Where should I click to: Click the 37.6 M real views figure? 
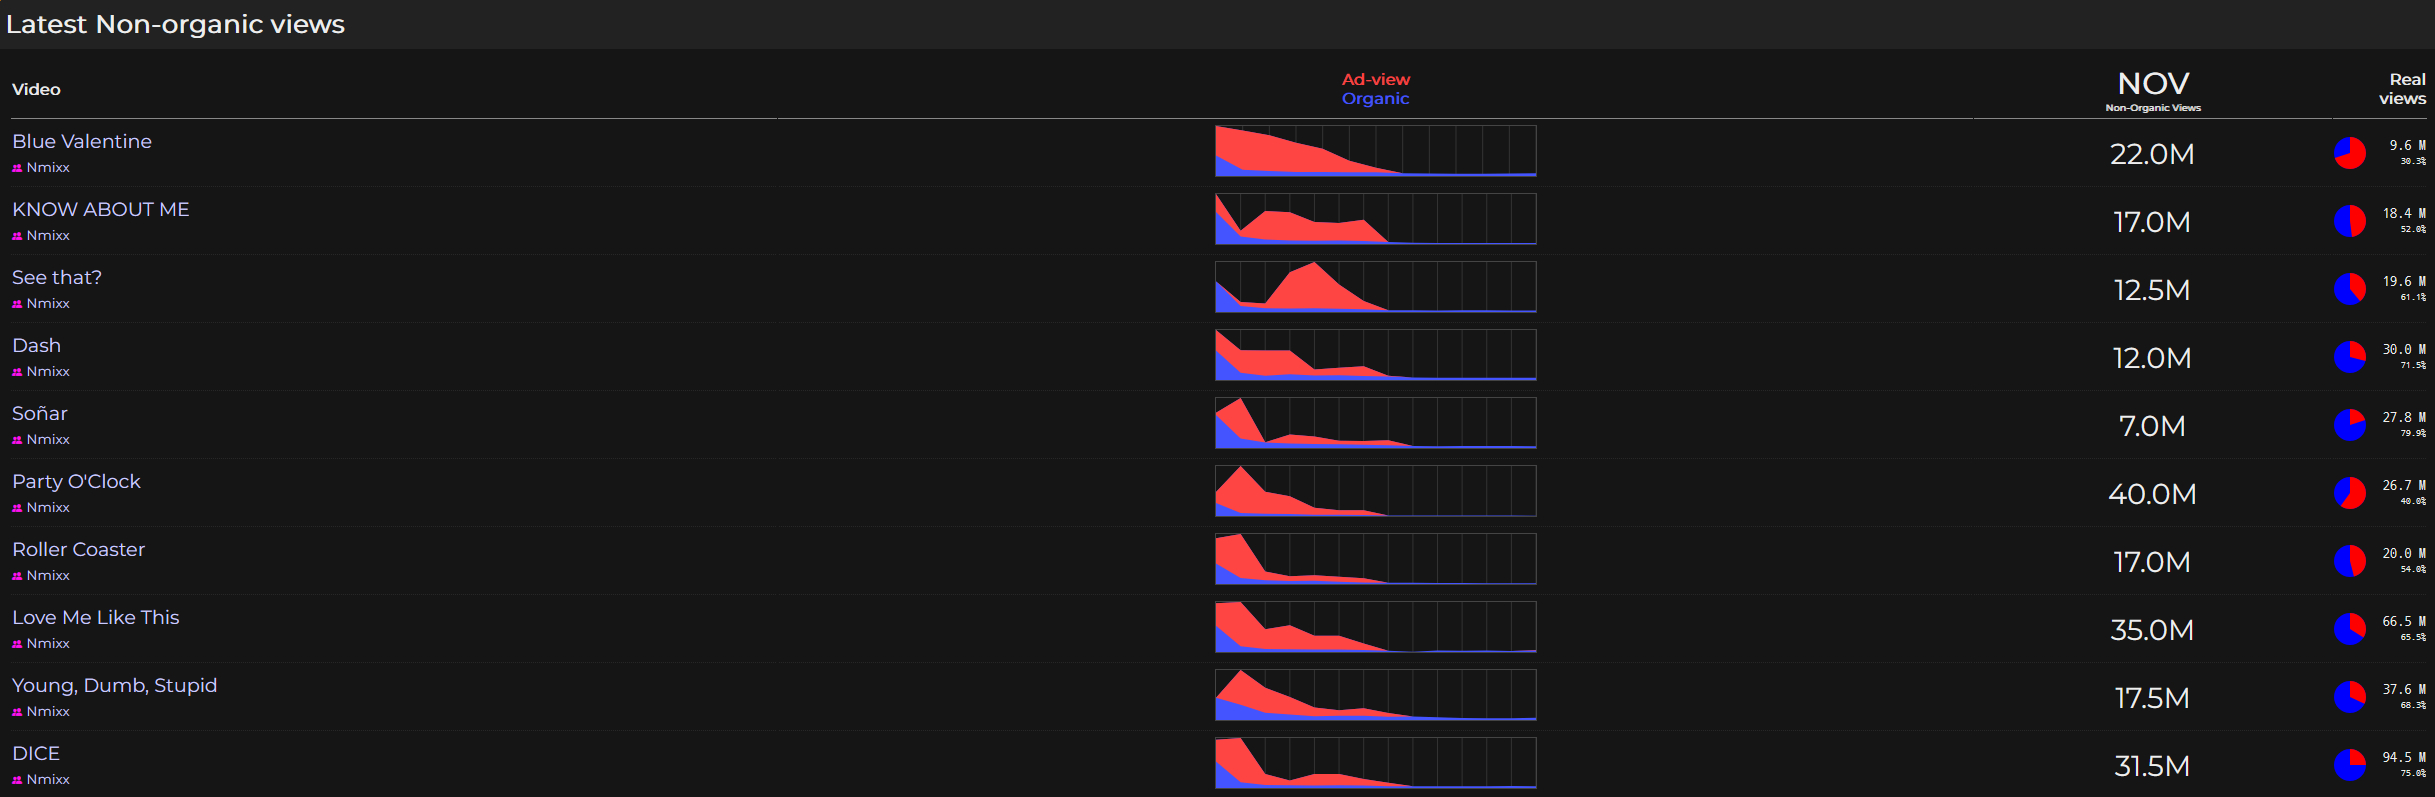click(x=2405, y=690)
